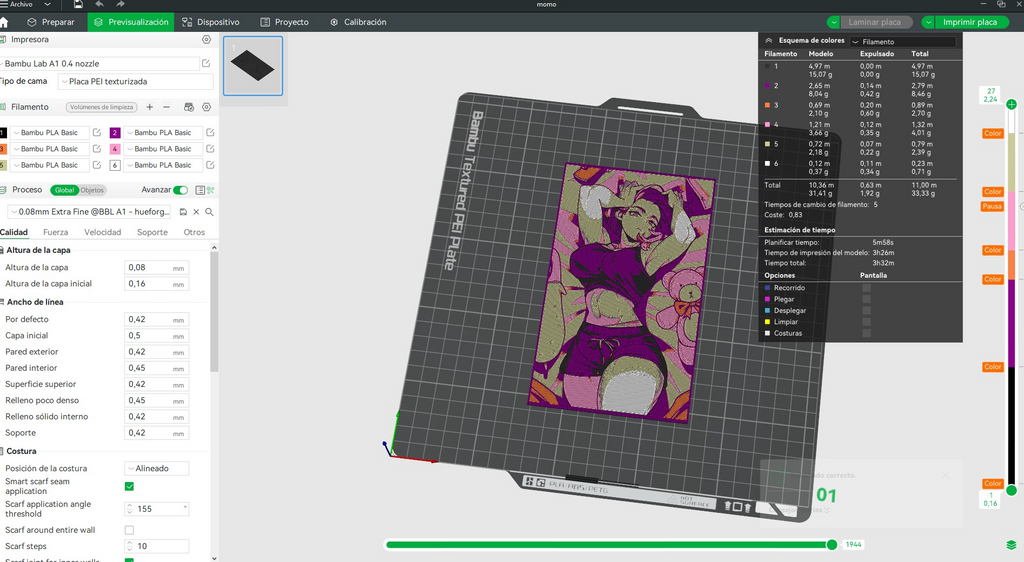Click the Pausa marker on layer slider
Screen dimensions: 1024x562
(x=992, y=206)
